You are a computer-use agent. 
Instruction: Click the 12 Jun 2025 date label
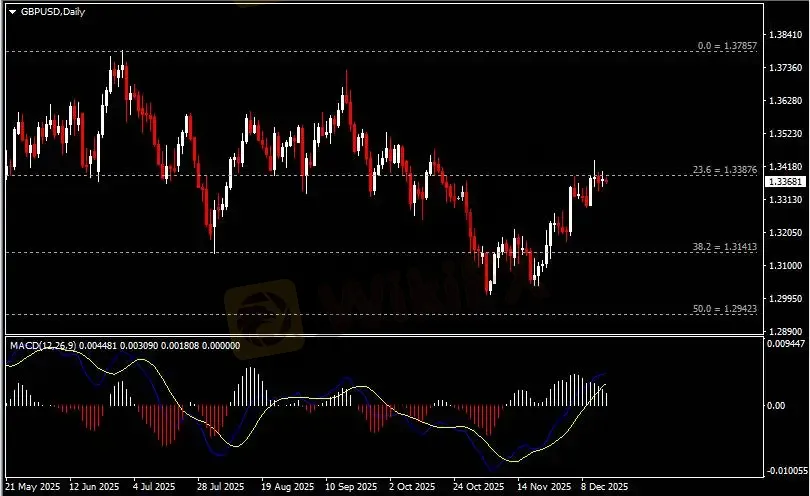pos(94,487)
